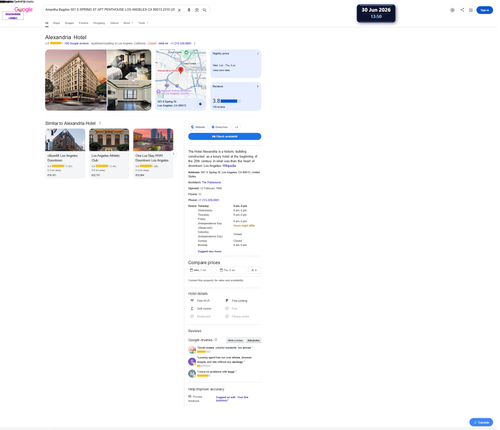Click info icon beside Google reviews heading
Screen dimensions: 500x430
[216, 340]
